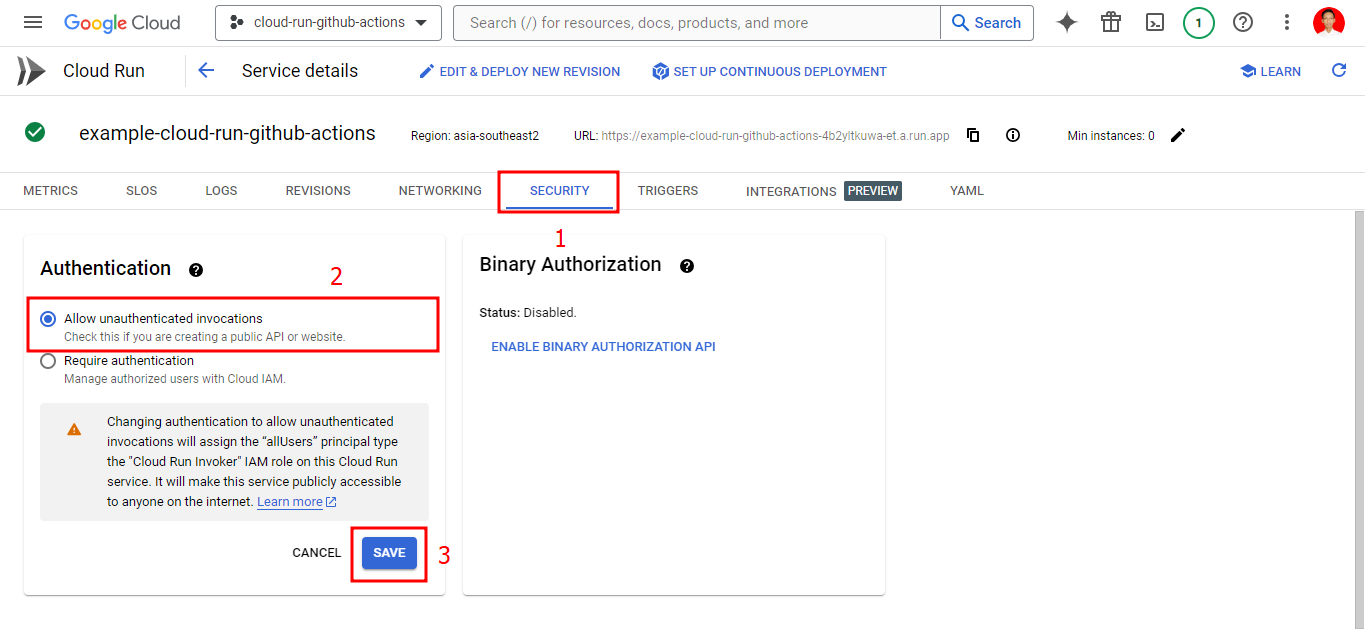Switch to the Networking tab
Image resolution: width=1365 pixels, height=630 pixels.
tap(440, 191)
